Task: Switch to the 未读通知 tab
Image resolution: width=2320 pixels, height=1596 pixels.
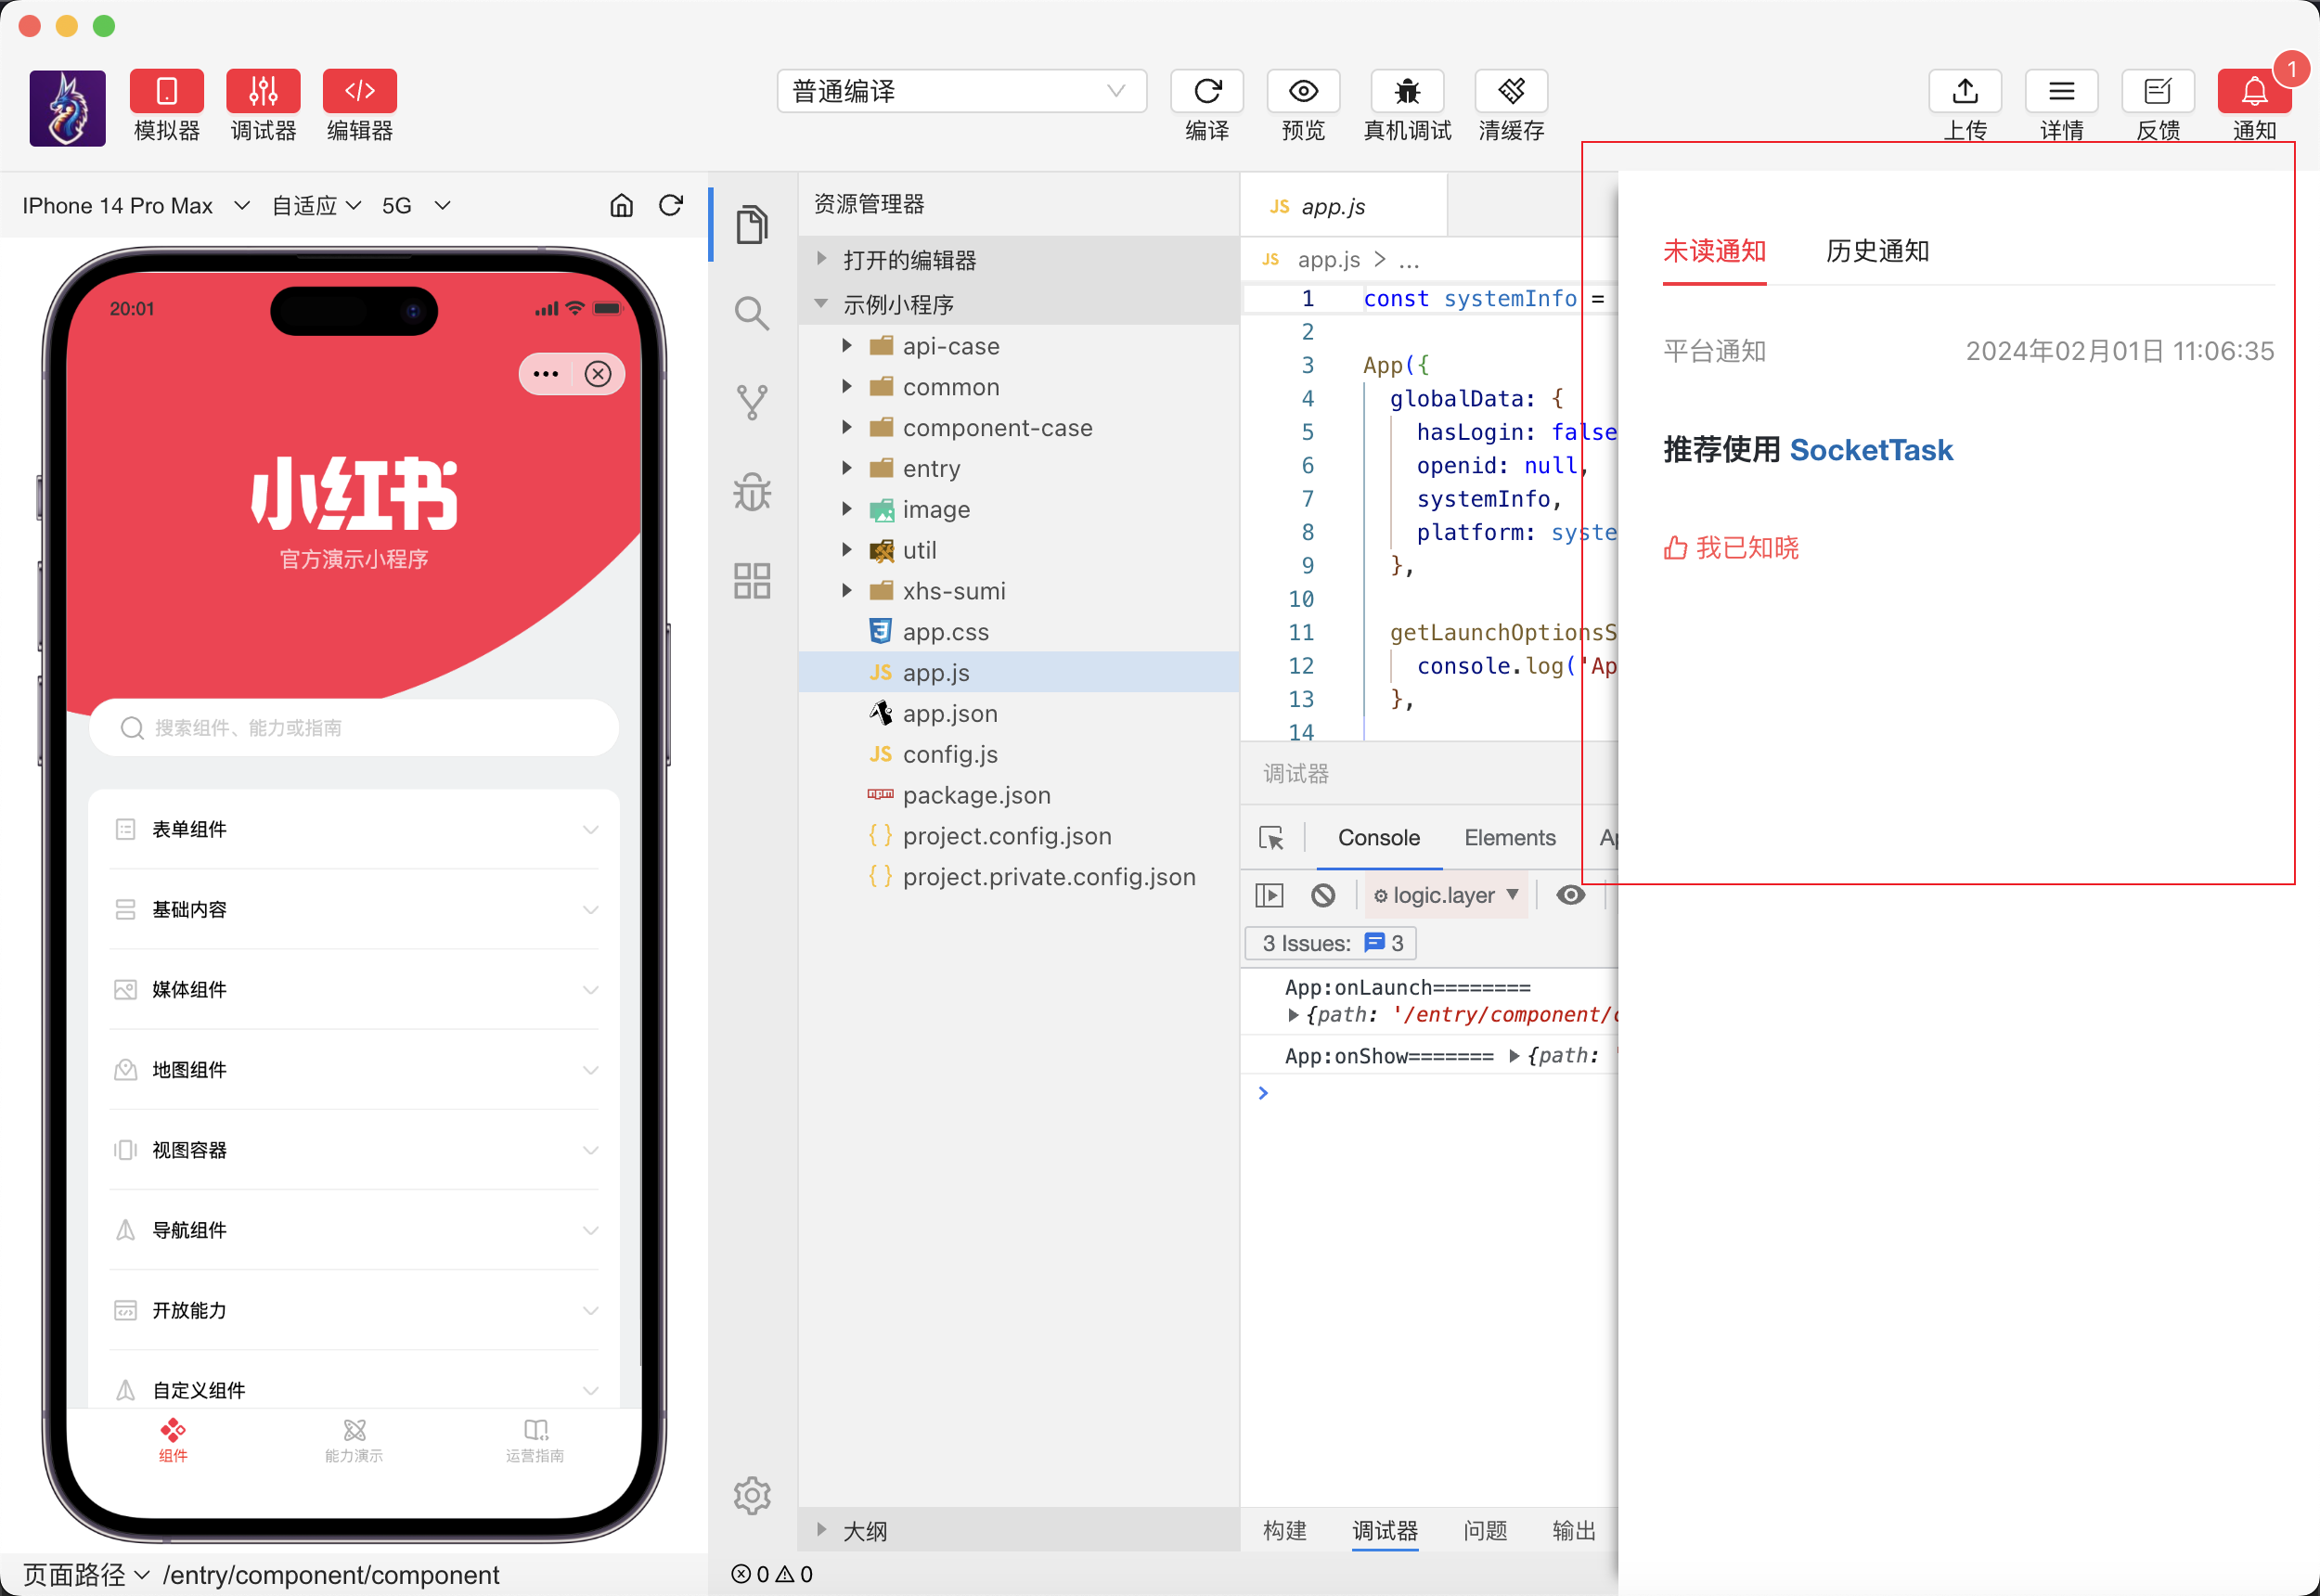Action: (1714, 251)
